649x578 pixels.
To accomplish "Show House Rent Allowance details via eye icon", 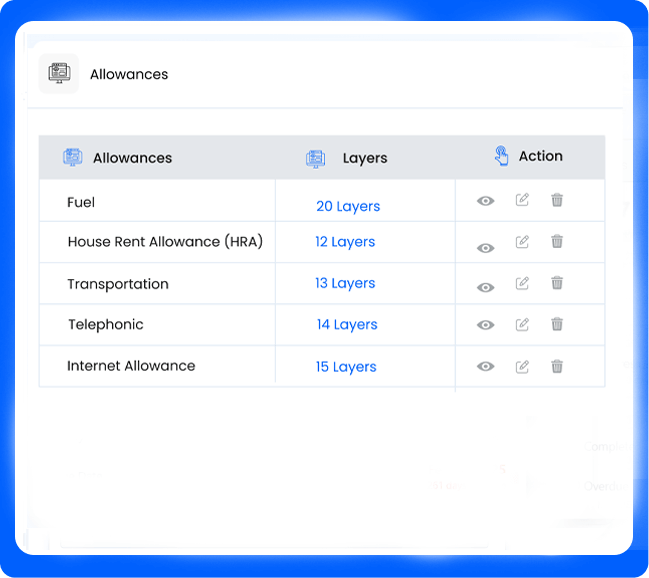I will pyautogui.click(x=485, y=248).
